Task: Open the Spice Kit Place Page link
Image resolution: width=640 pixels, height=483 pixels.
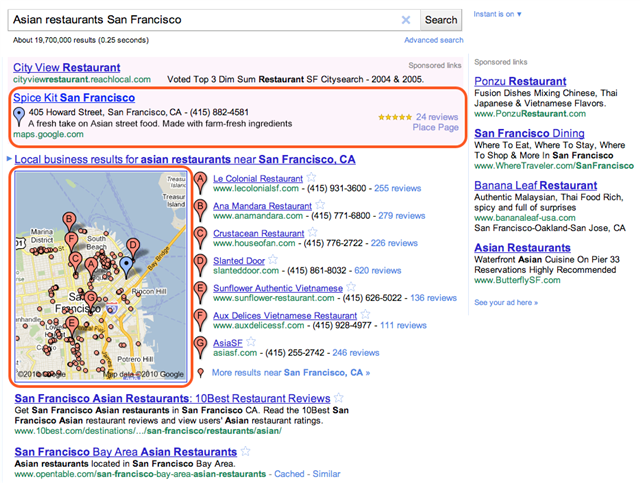Action: (x=435, y=128)
